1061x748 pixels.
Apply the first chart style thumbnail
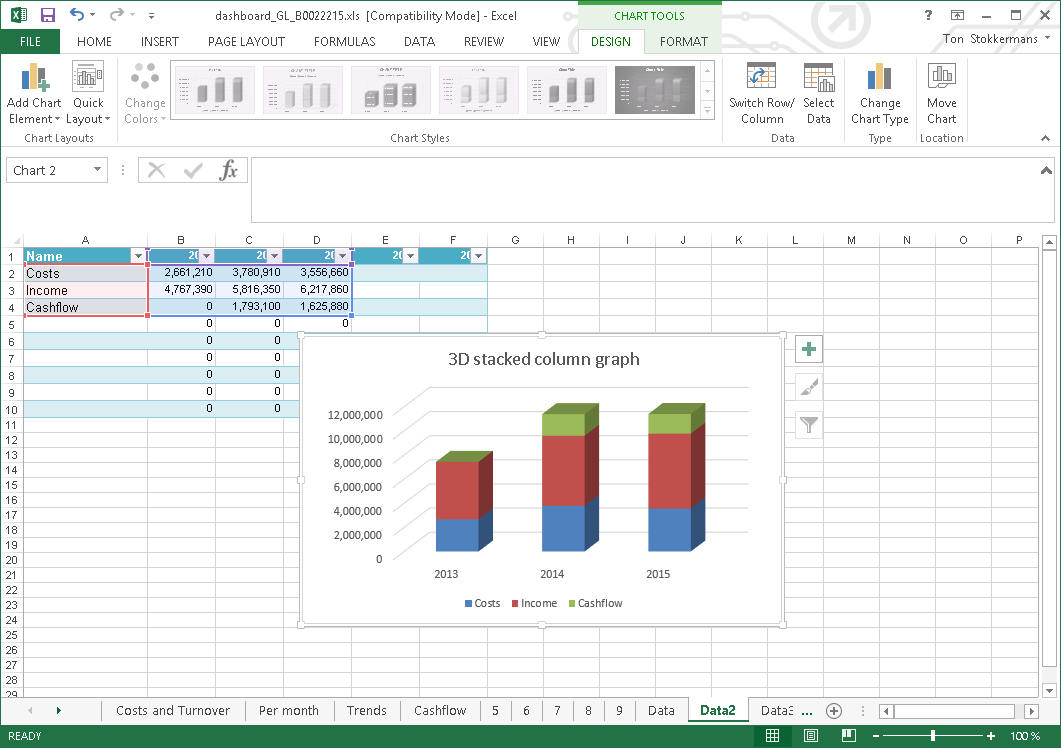point(215,90)
